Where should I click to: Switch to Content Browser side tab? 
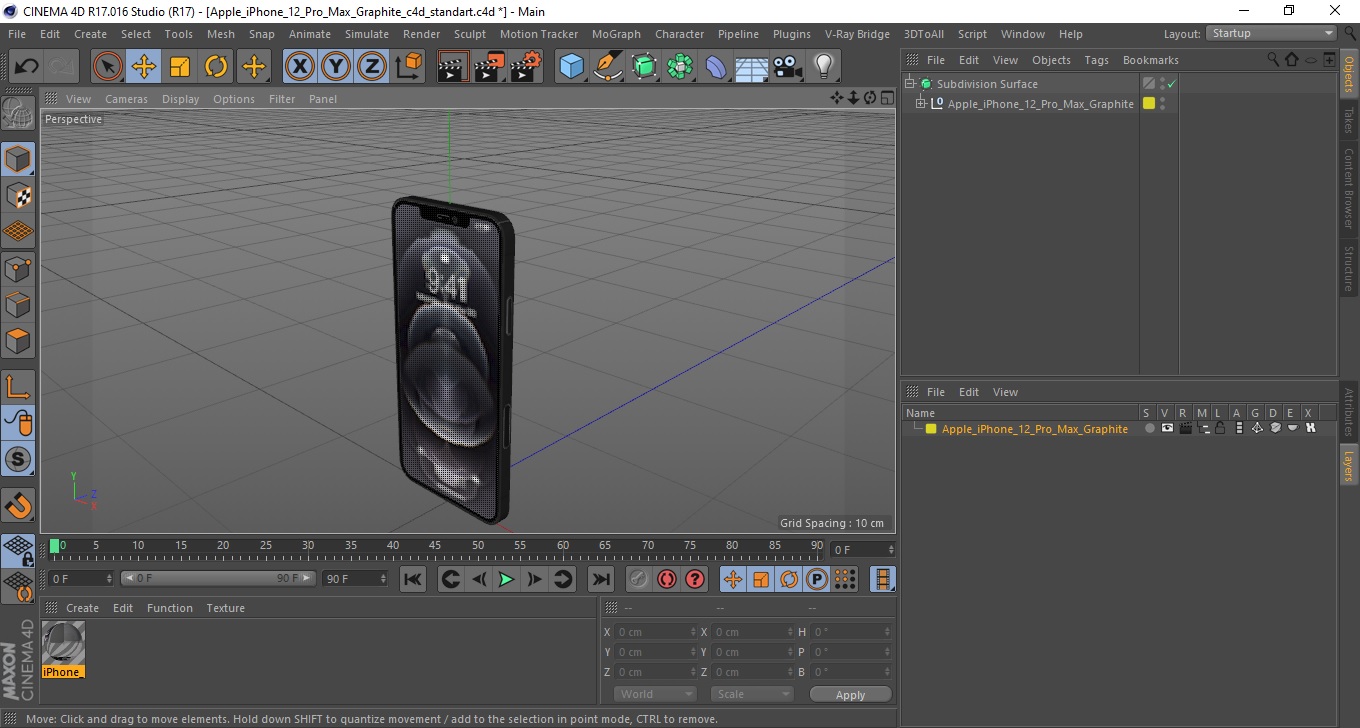point(1349,188)
